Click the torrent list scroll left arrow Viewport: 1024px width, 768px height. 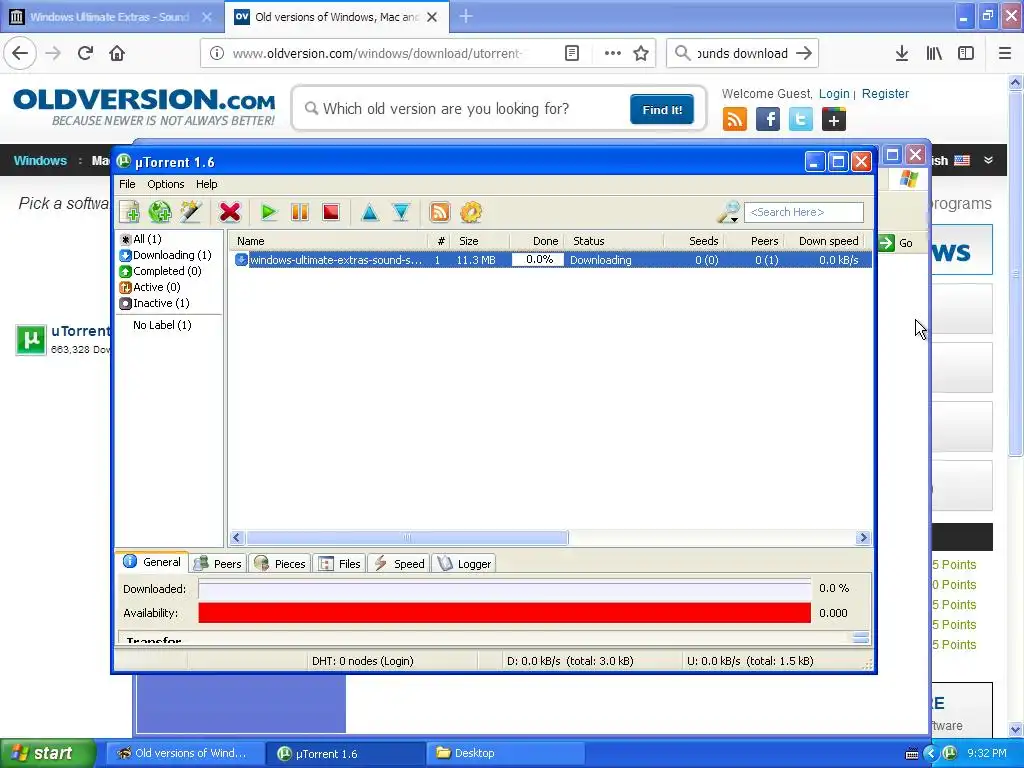[237, 537]
